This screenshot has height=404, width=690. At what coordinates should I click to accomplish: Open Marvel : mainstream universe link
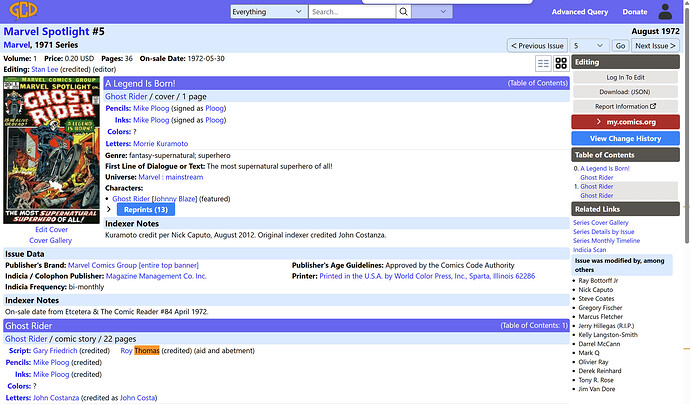coord(171,177)
